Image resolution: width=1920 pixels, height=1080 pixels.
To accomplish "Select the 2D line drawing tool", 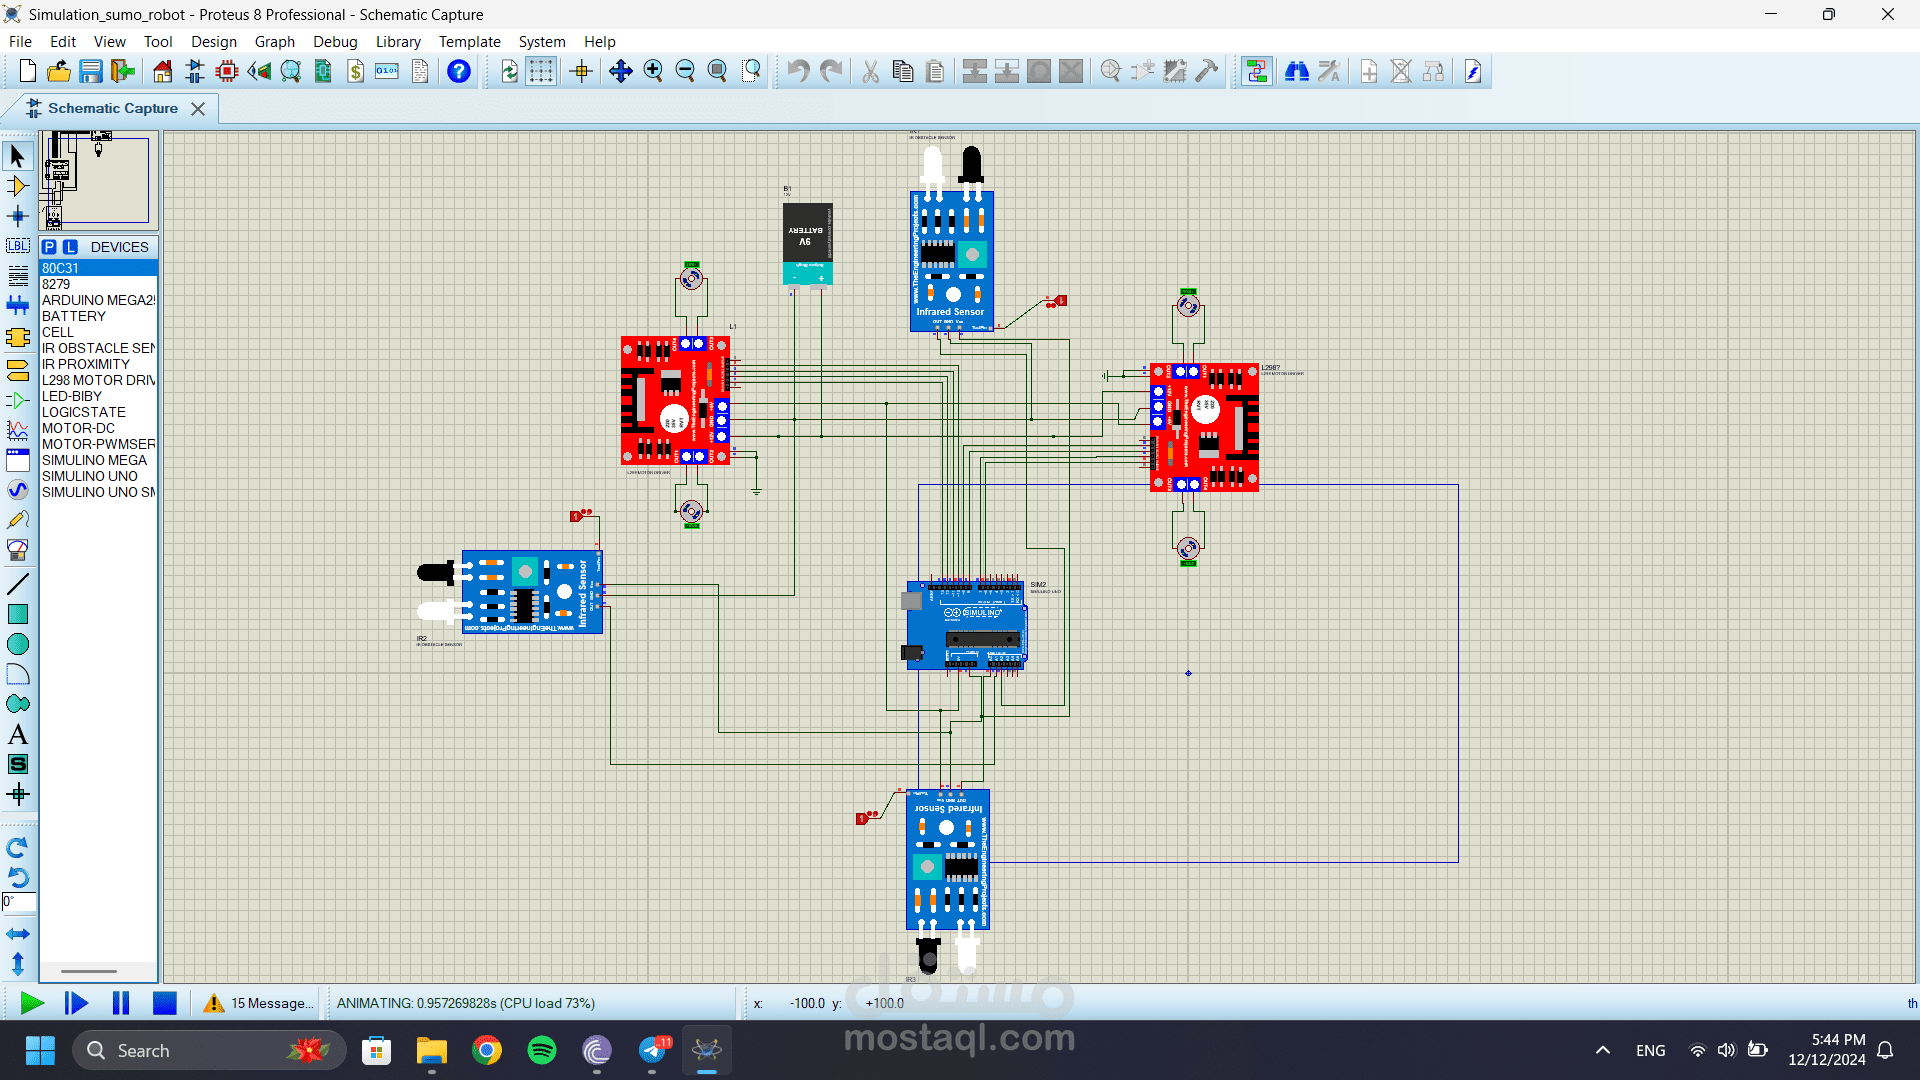I will click(x=18, y=584).
